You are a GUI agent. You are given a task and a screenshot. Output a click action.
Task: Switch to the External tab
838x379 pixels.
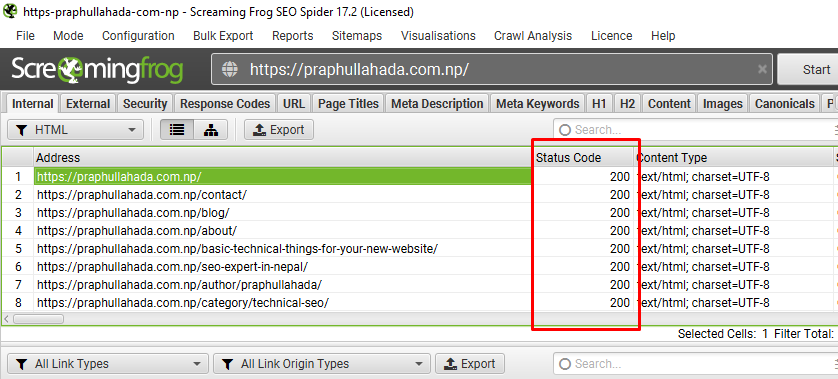pos(88,104)
